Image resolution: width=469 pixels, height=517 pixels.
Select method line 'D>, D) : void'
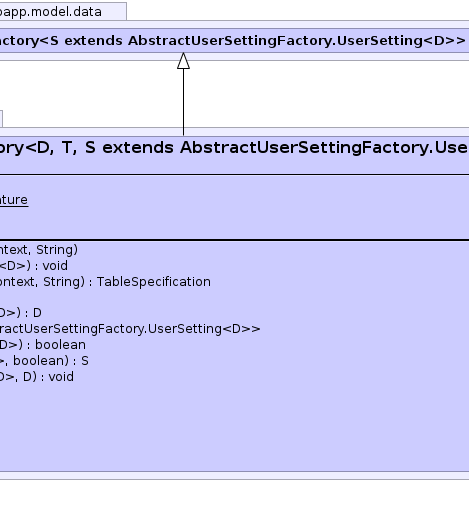click(37, 377)
